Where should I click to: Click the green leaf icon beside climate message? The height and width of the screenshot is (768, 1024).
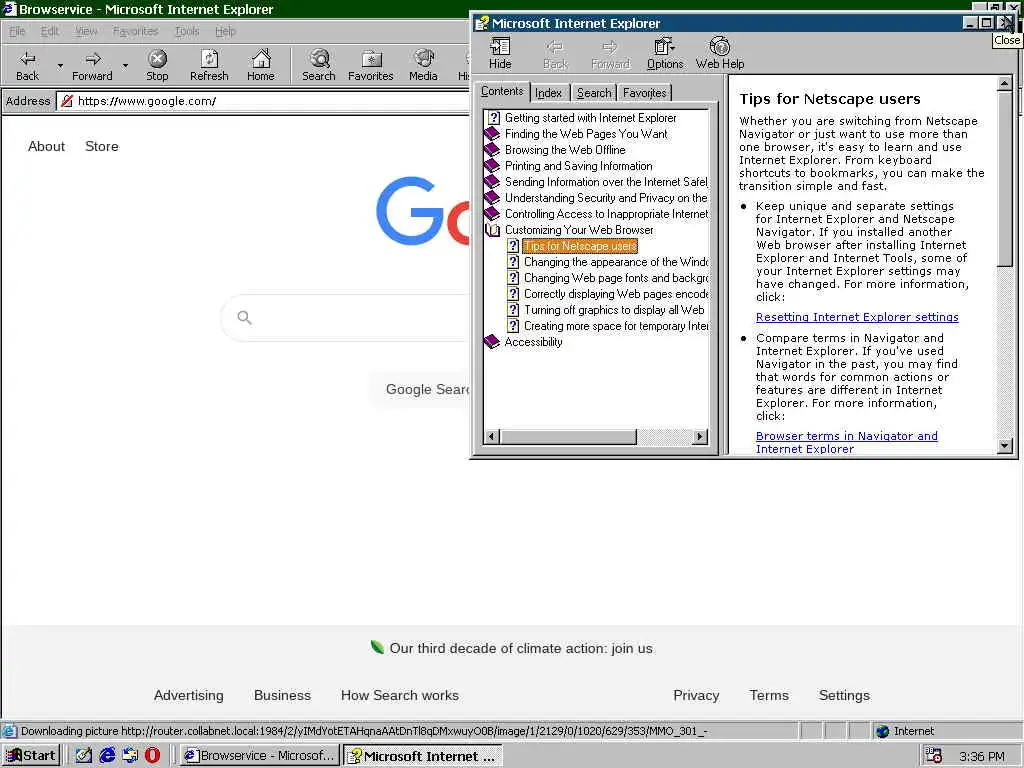click(x=377, y=647)
